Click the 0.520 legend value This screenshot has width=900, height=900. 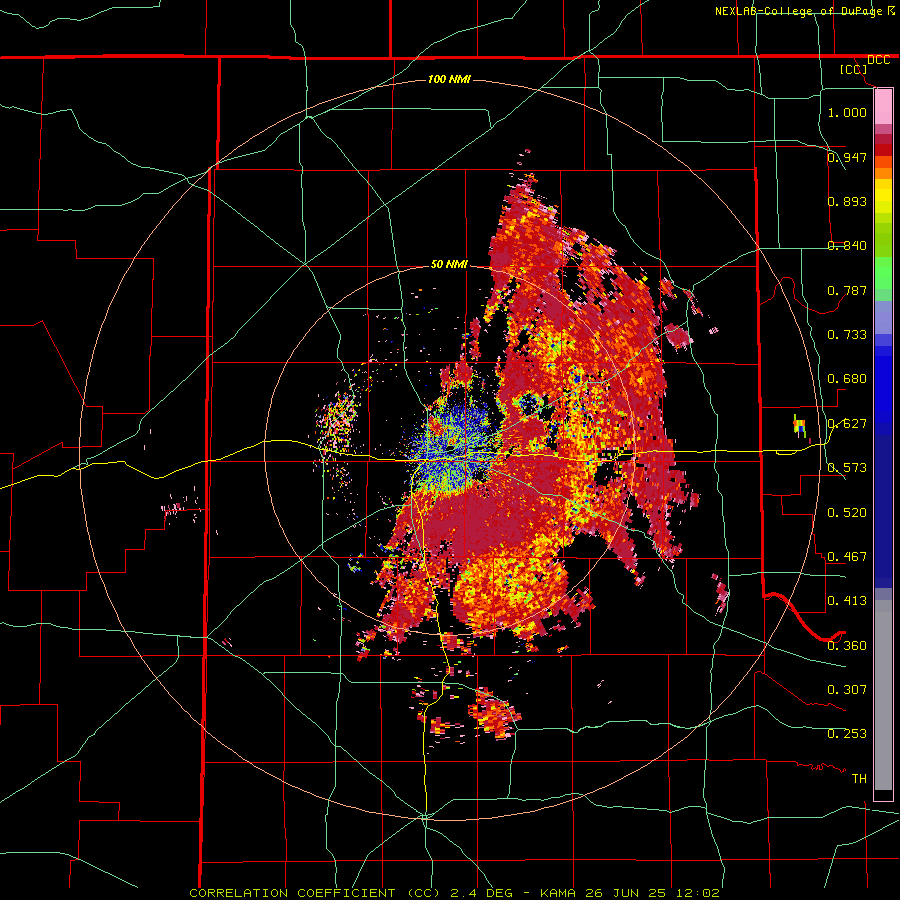847,513
